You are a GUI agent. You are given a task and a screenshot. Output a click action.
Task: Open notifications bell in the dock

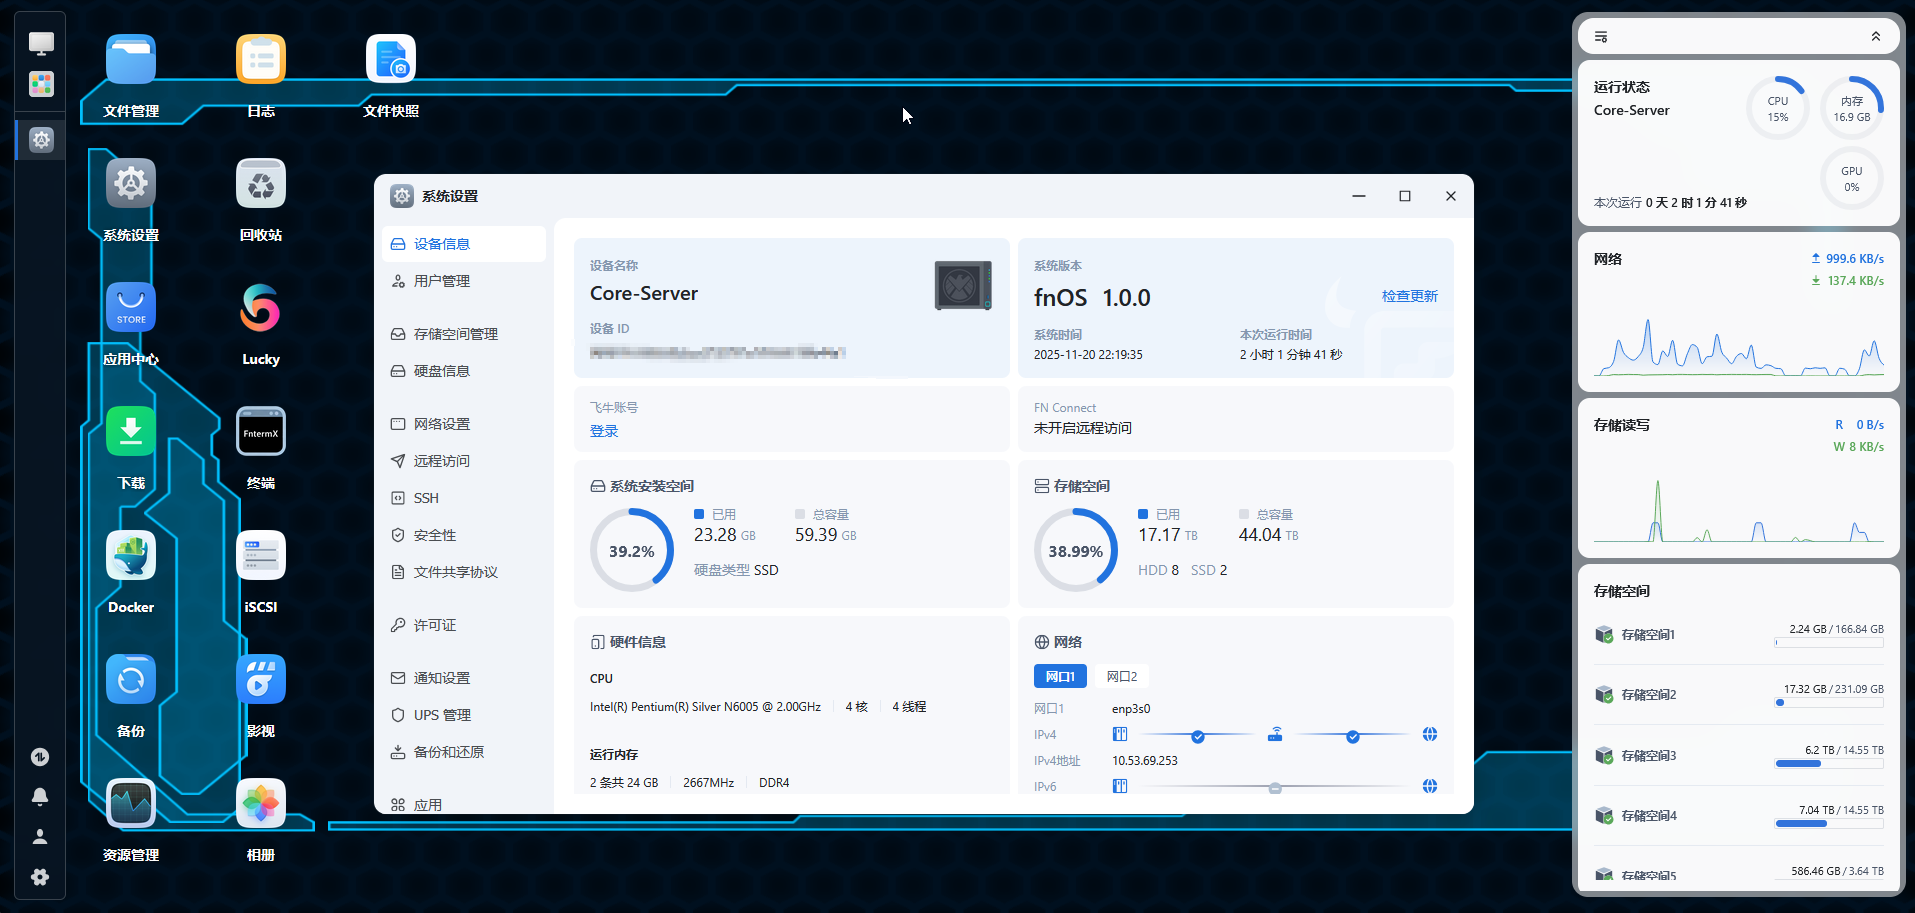click(40, 797)
